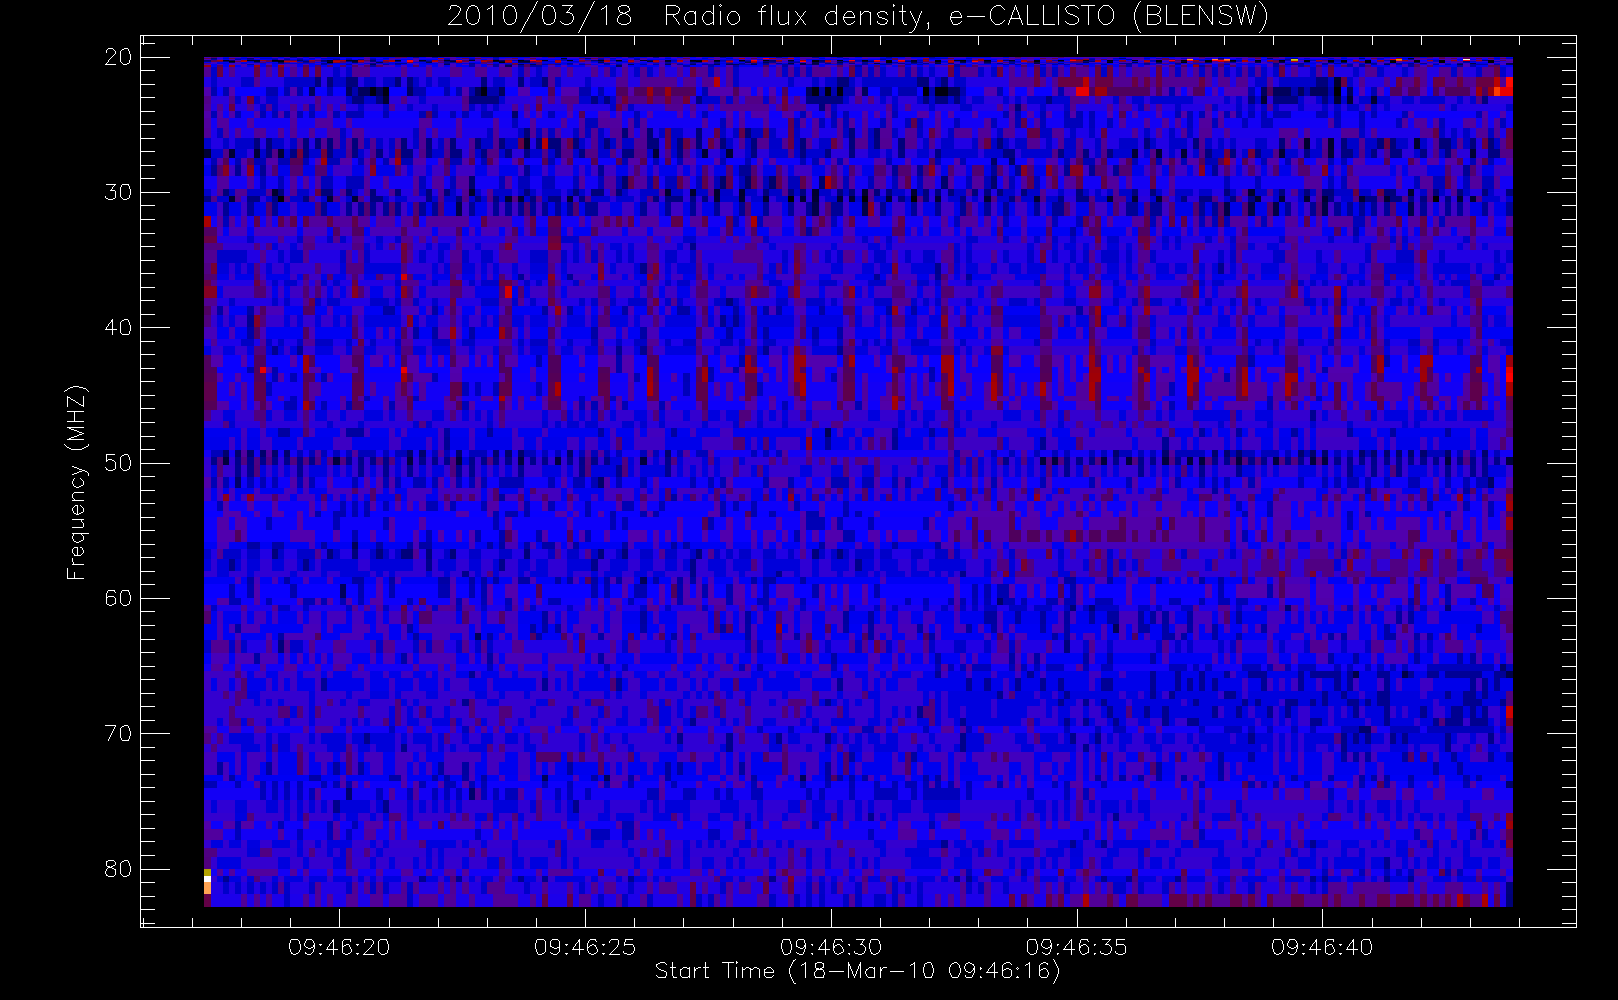Click frequency tick label 50
1618x1000 pixels.
coord(118,463)
